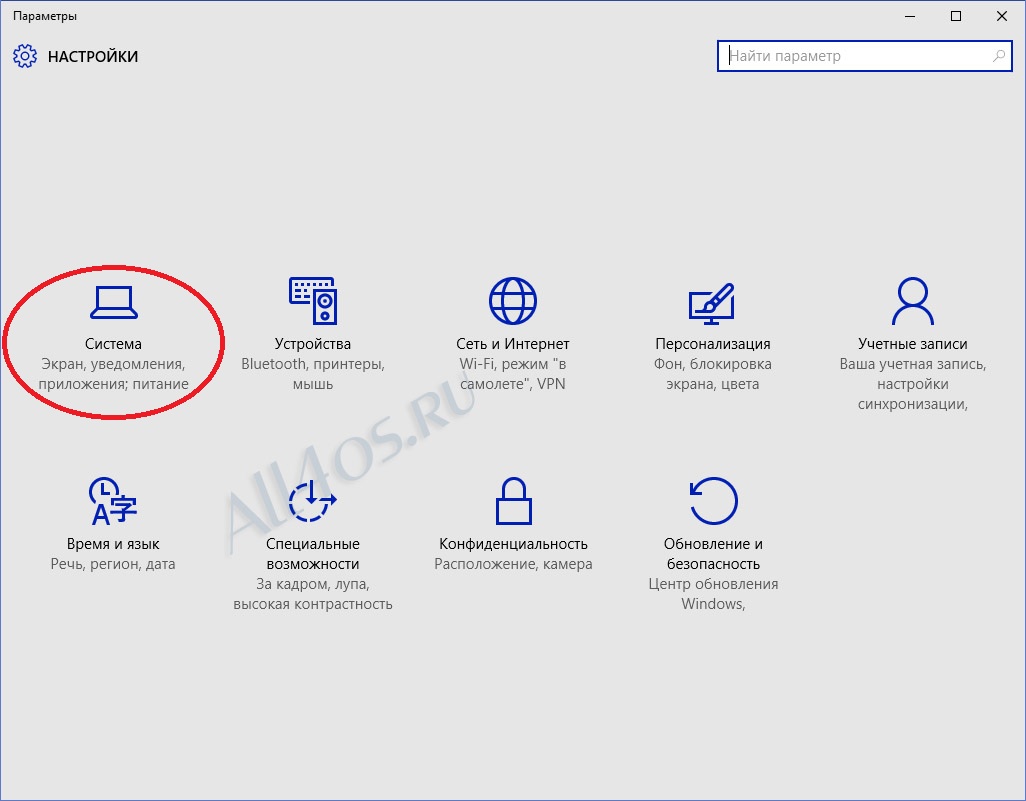
Task: Open the Специальные возможности dashed-circle icon
Action: coord(313,501)
